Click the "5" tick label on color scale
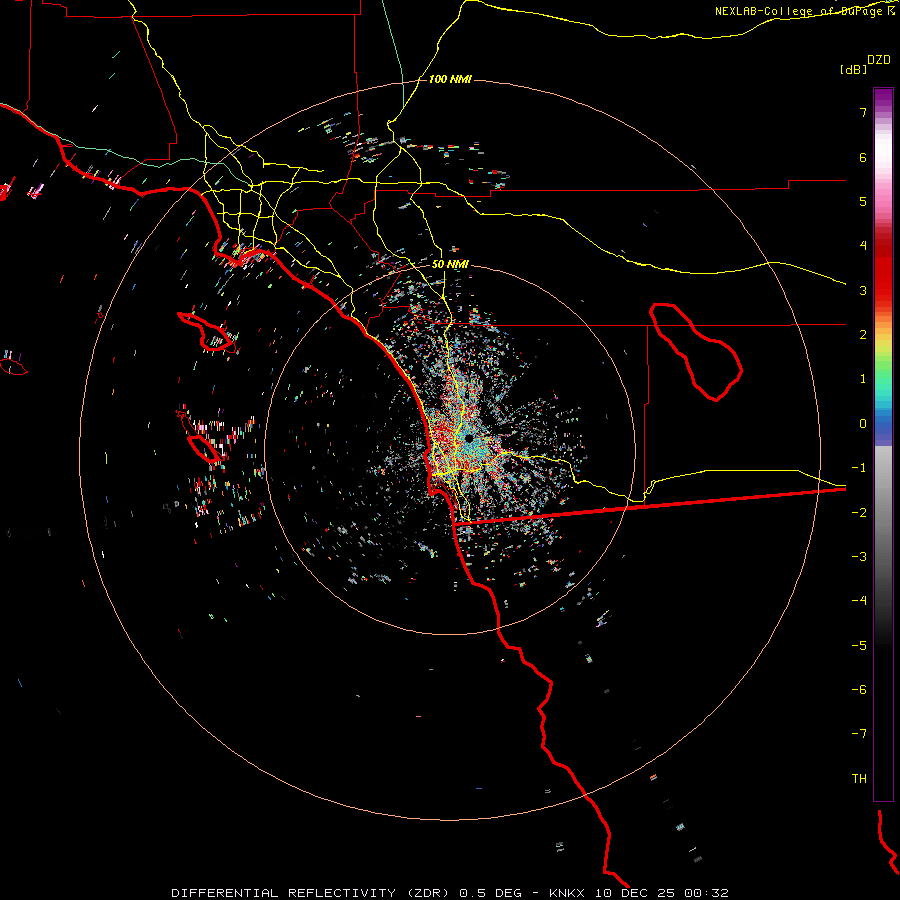Viewport: 900px width, 900px height. tap(863, 201)
